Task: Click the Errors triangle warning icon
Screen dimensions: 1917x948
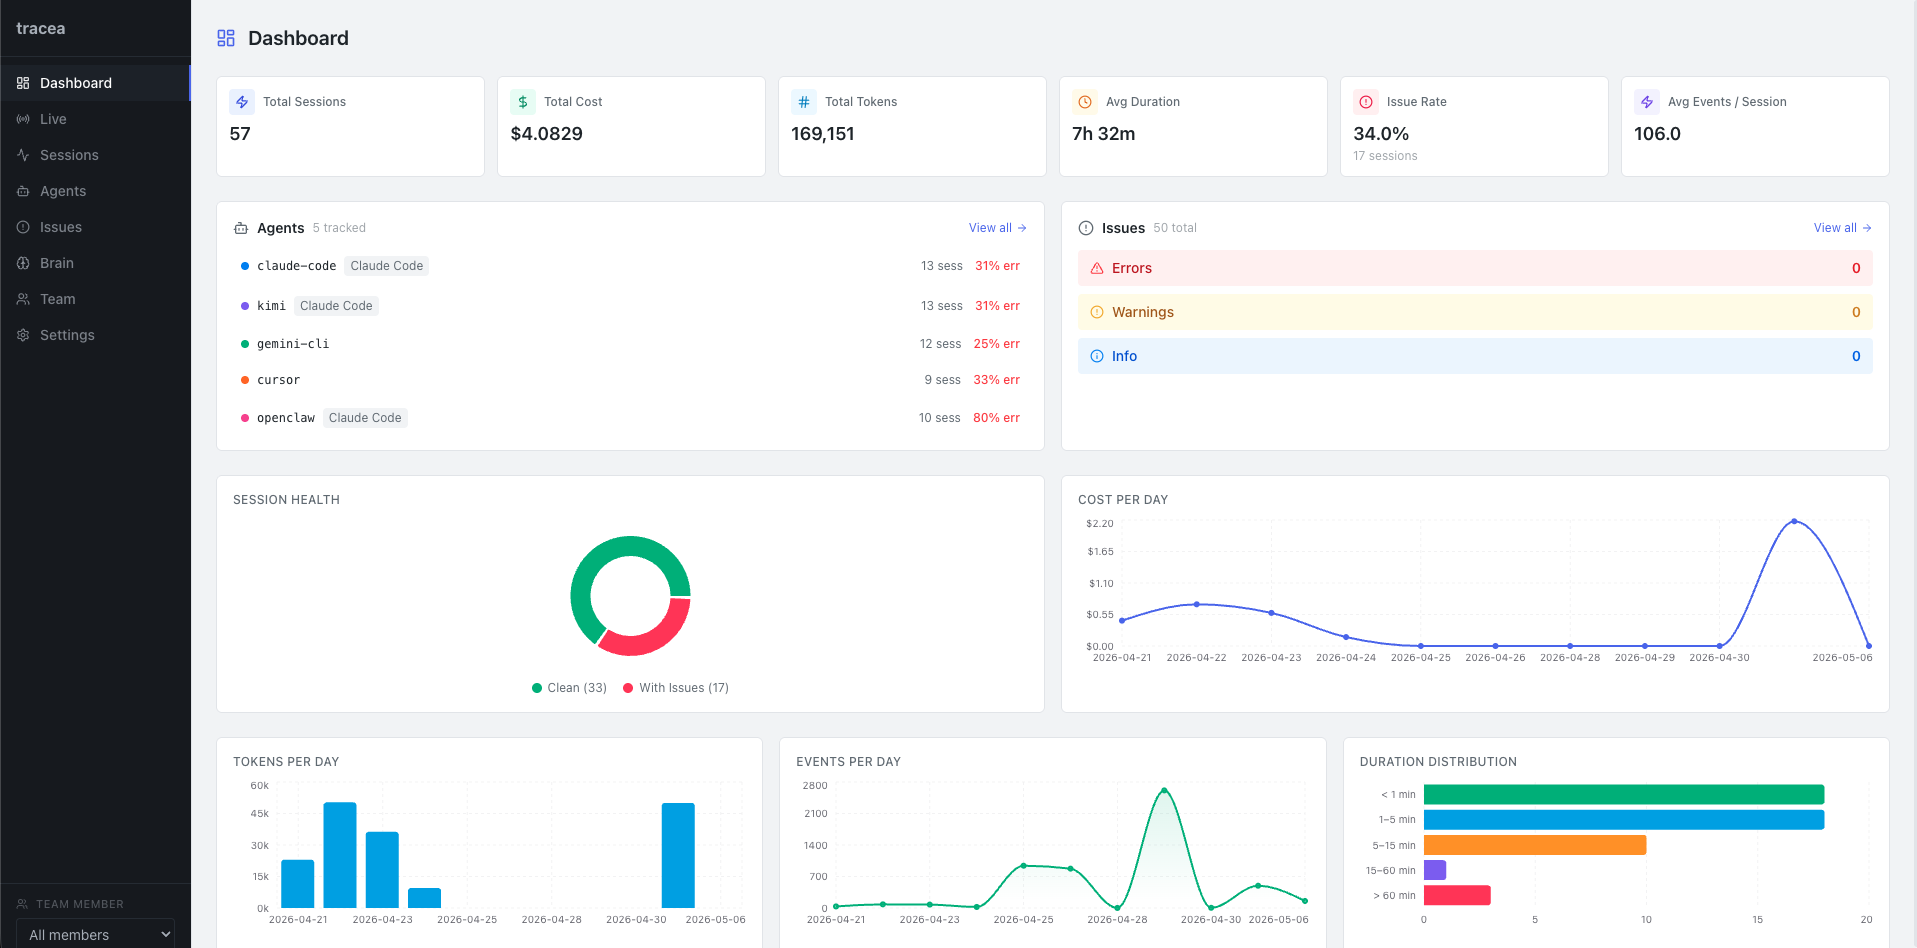Action: pos(1097,268)
